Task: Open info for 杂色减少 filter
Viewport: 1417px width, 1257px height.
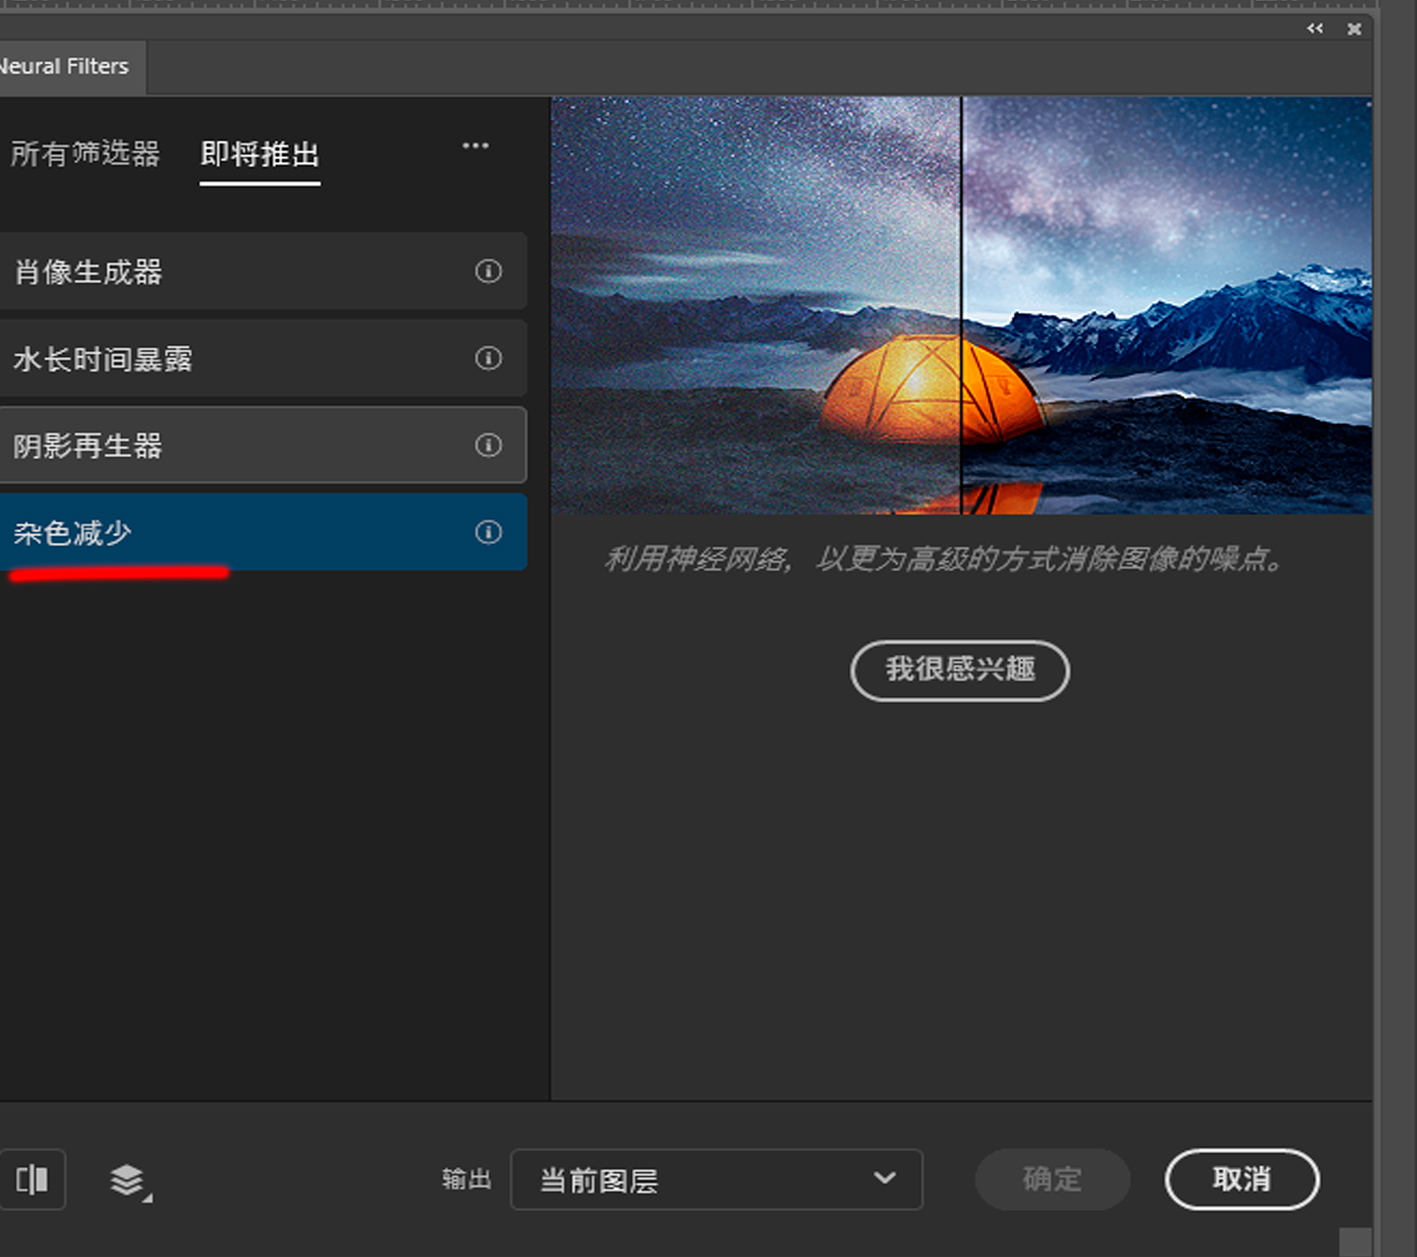Action: (x=488, y=532)
